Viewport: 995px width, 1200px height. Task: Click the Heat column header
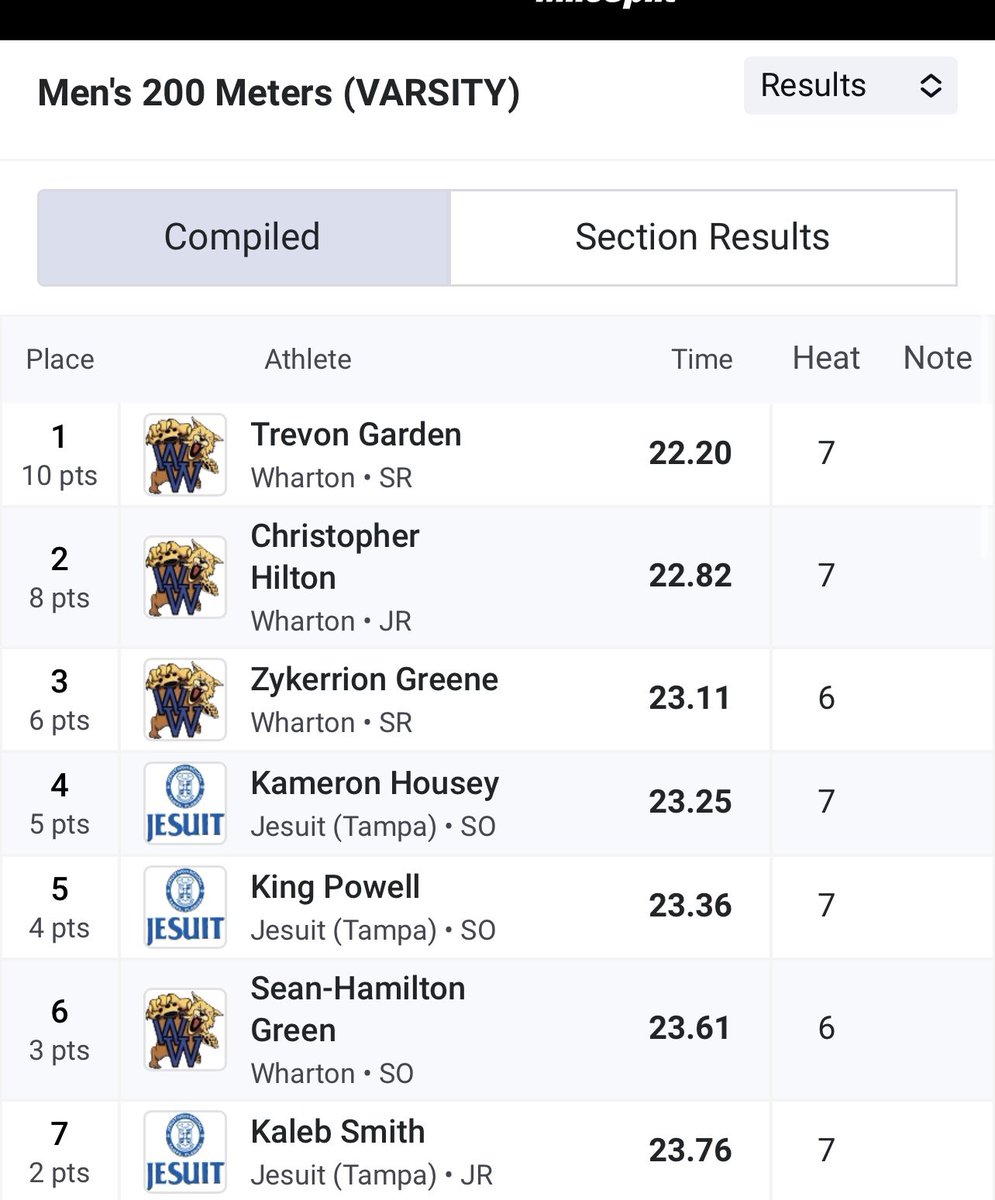[826, 358]
